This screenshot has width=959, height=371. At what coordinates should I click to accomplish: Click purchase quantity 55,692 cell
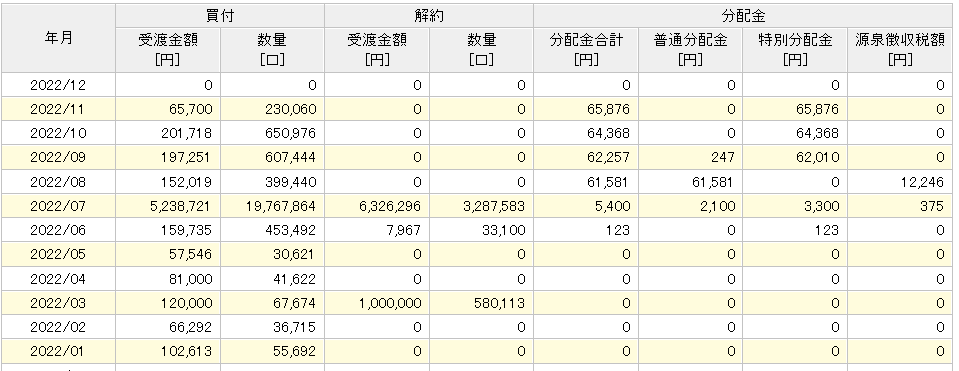click(x=272, y=352)
